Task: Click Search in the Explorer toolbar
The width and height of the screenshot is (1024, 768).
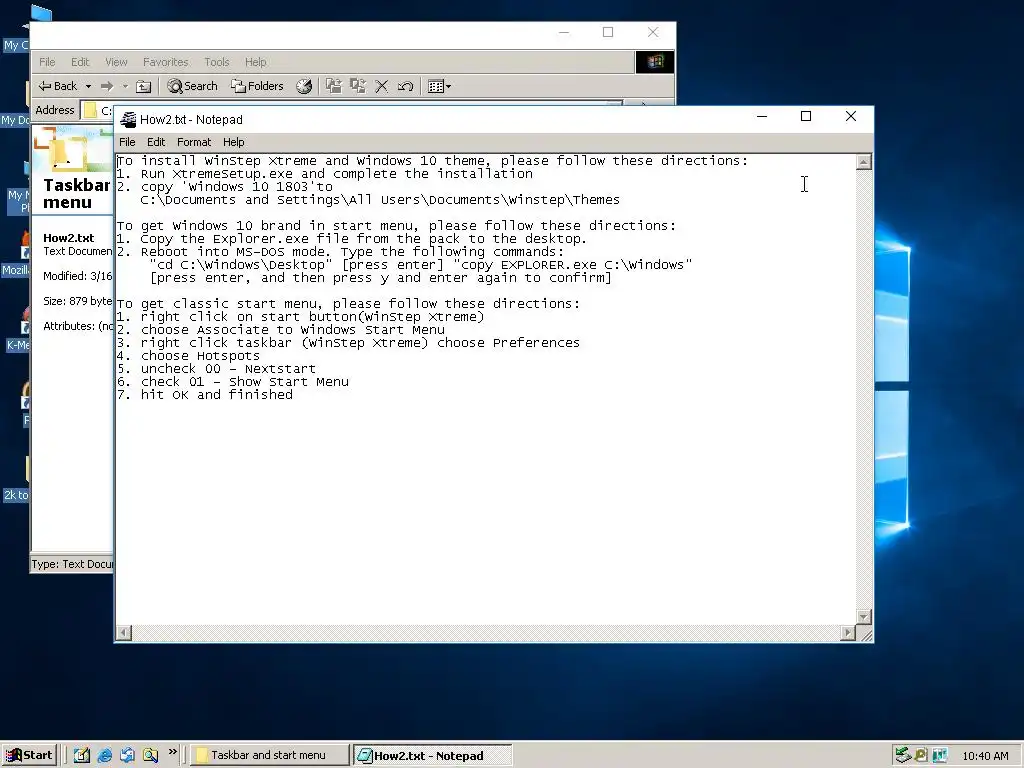Action: (193, 86)
